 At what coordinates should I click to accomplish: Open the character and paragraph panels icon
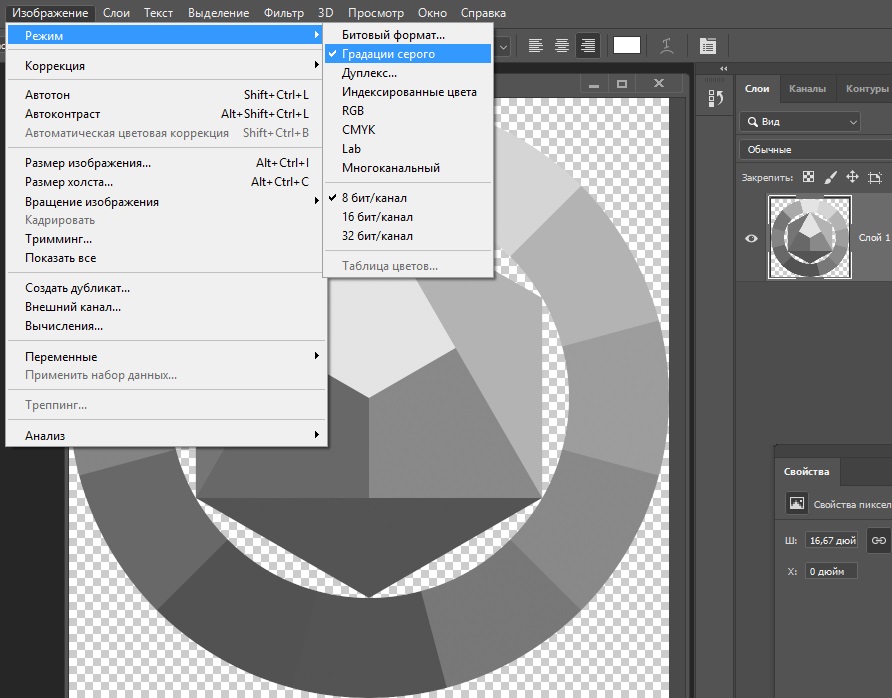708,45
